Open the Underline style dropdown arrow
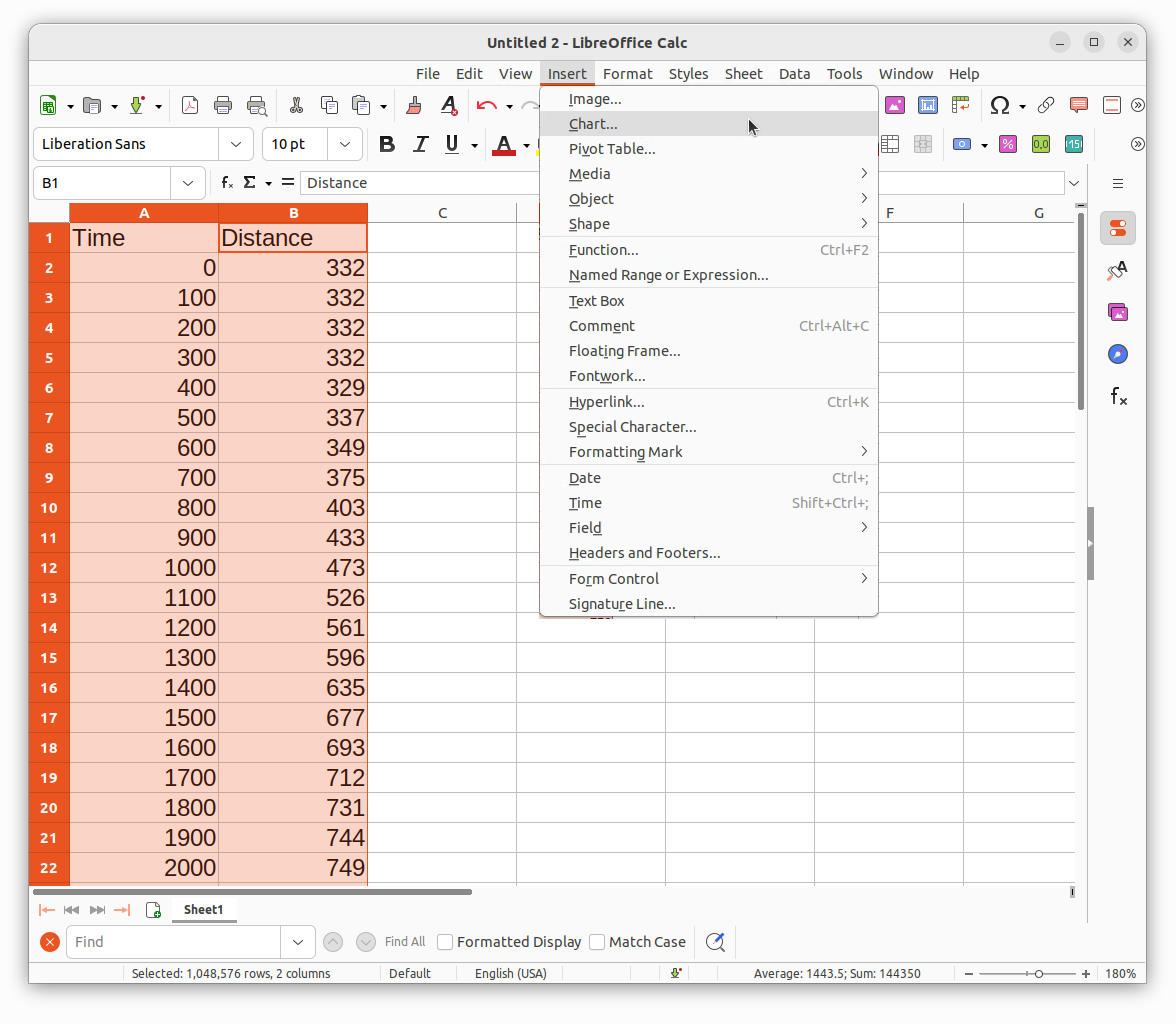Image resolution: width=1176 pixels, height=1024 pixels. (474, 145)
